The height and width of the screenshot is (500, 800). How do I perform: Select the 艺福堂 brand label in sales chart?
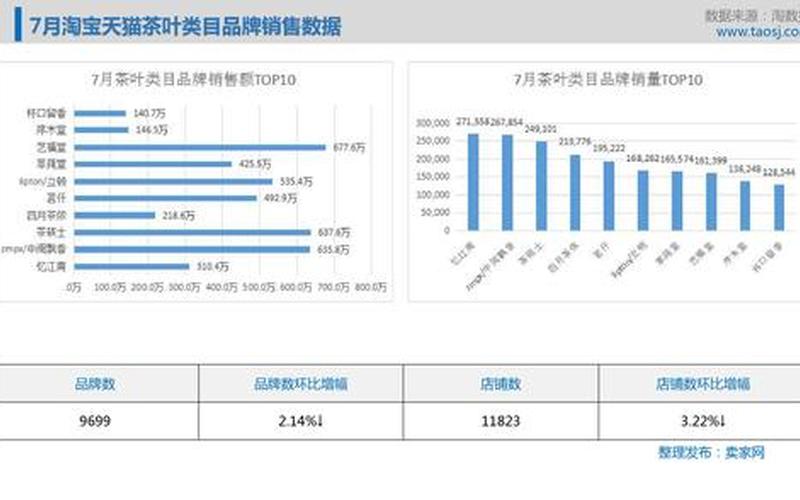(52, 147)
